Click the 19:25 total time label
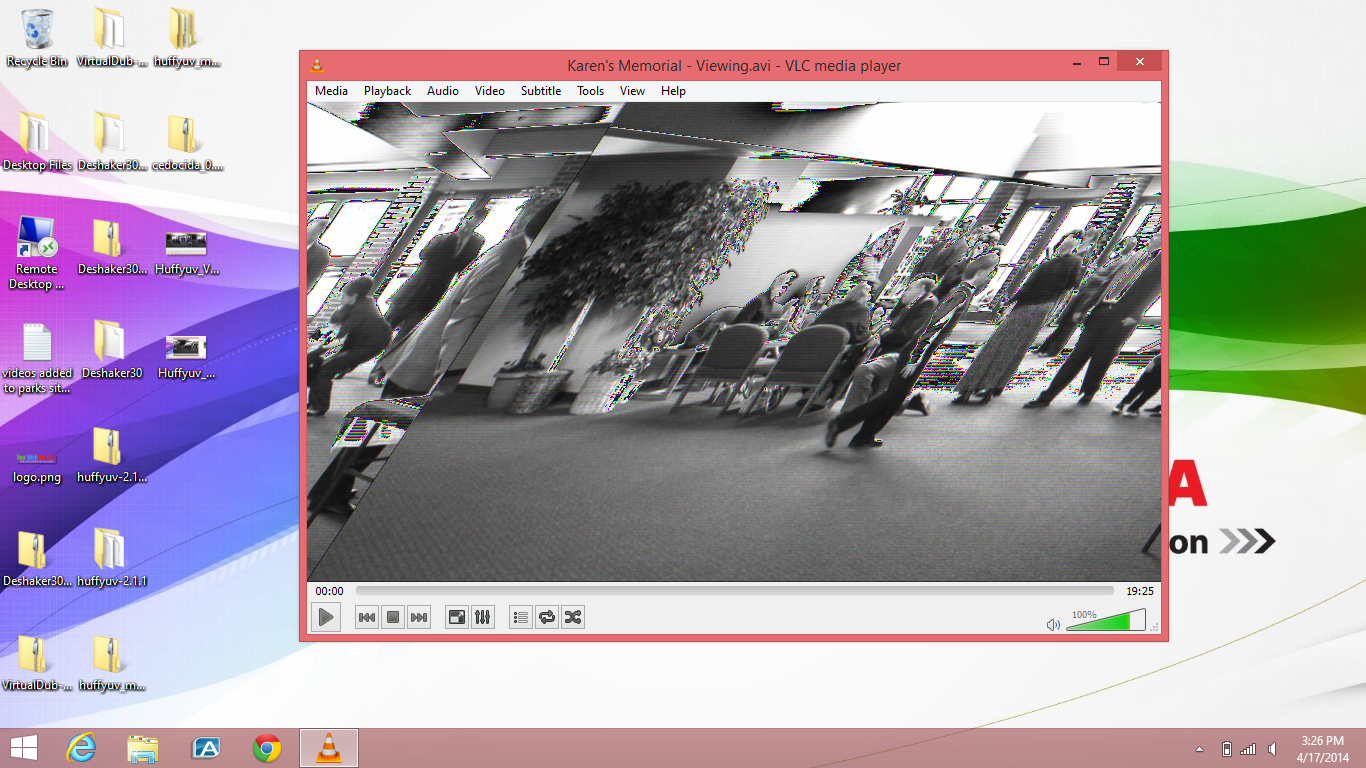Viewport: 1366px width, 768px height. click(1140, 591)
